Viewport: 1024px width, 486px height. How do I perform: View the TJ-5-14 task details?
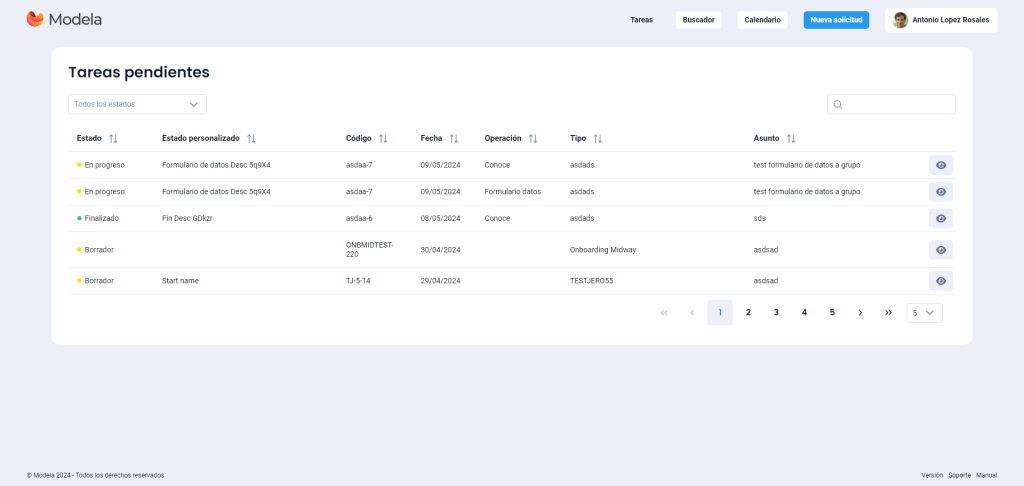[940, 281]
